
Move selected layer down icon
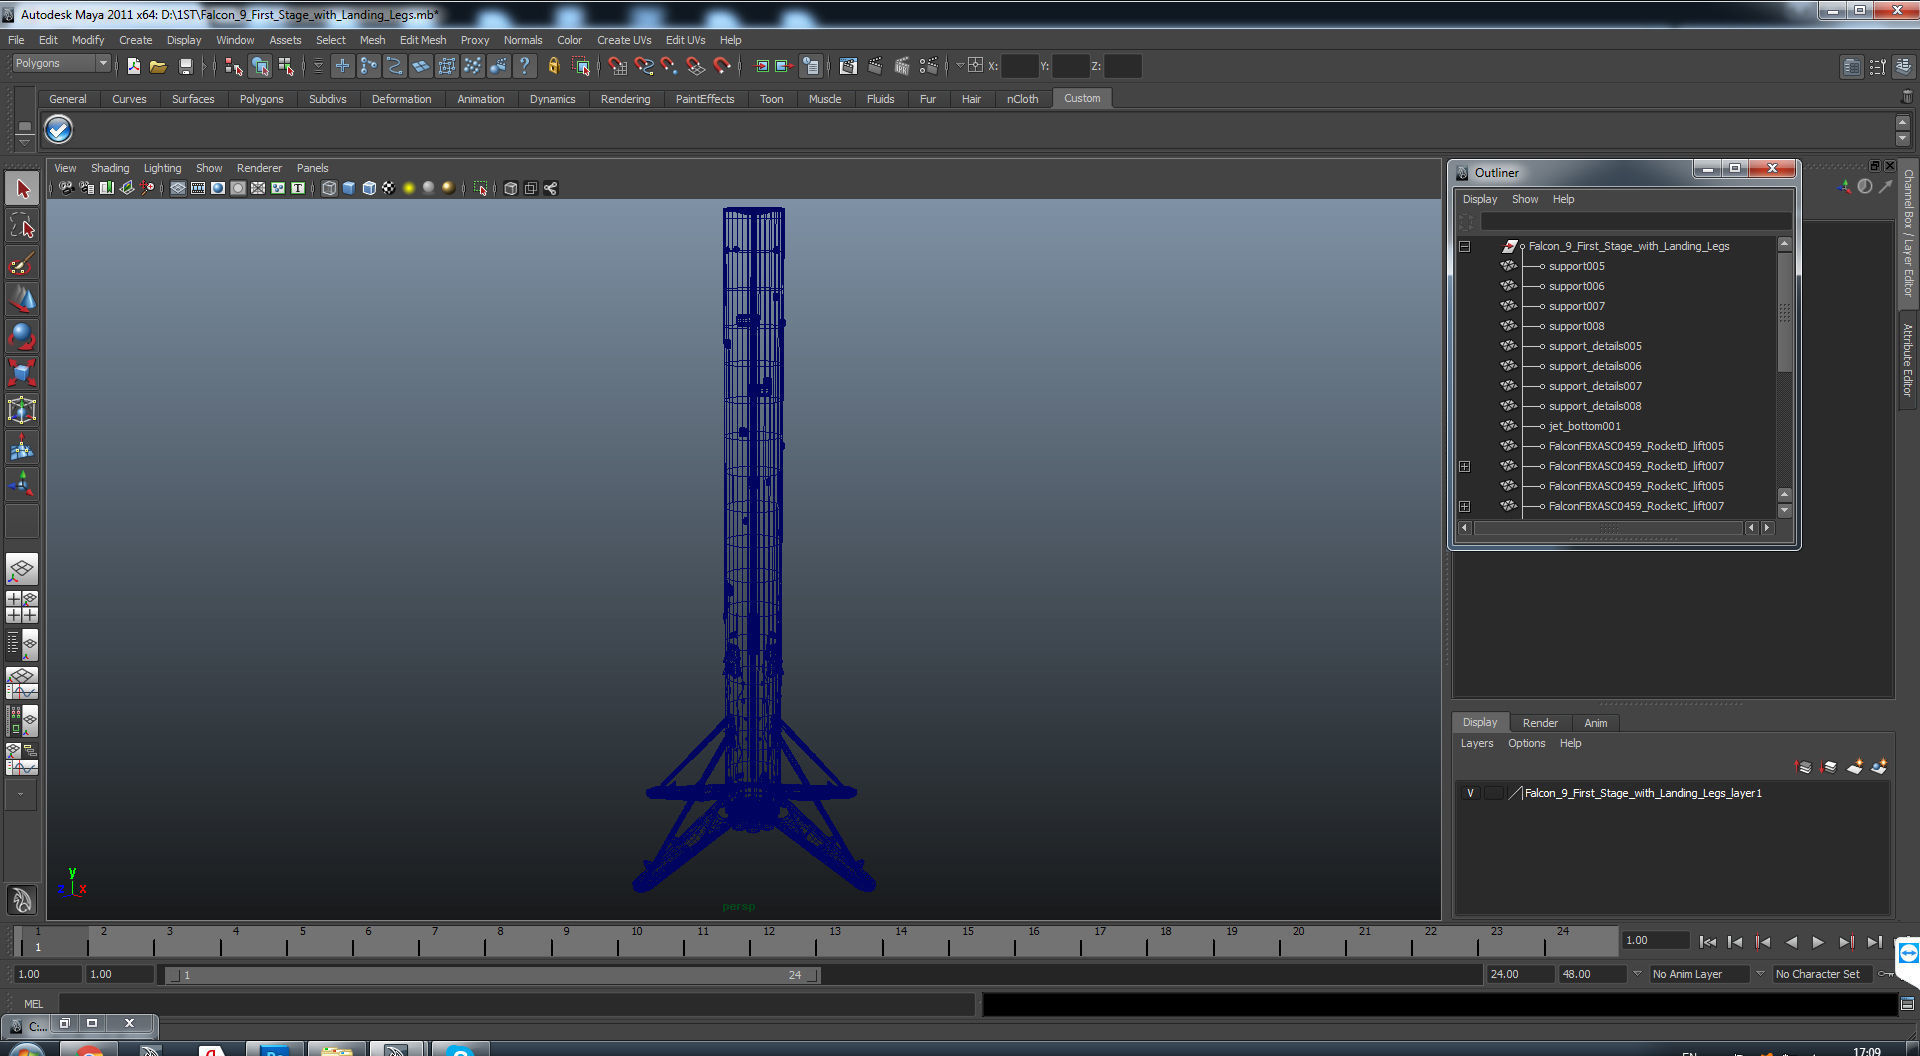(1829, 767)
